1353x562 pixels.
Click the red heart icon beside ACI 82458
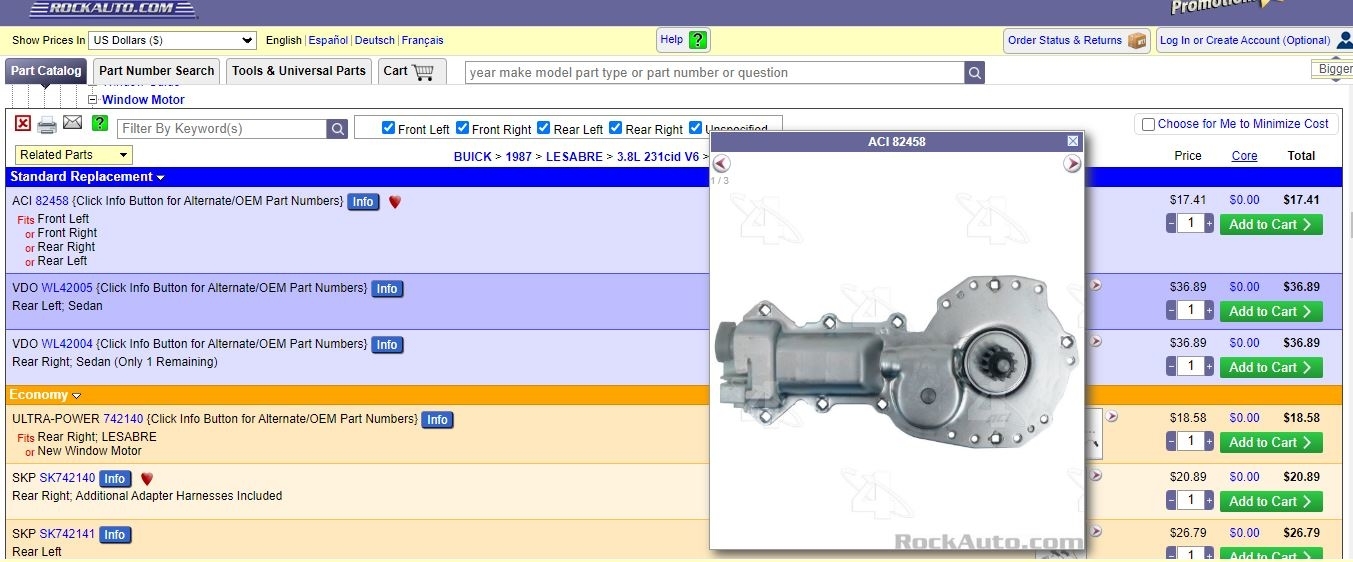coord(395,202)
